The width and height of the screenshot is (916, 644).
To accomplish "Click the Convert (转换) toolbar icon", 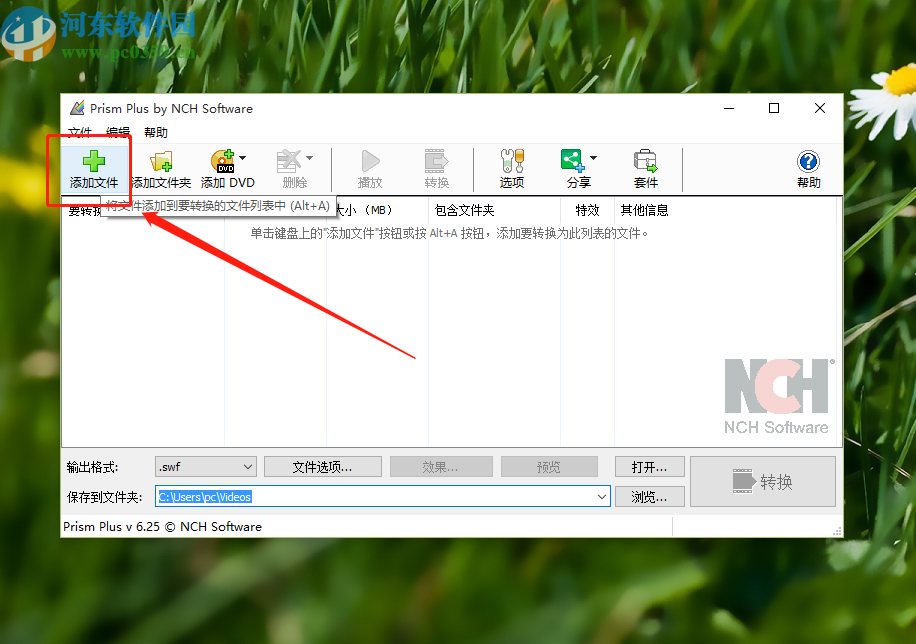I will click(x=436, y=161).
